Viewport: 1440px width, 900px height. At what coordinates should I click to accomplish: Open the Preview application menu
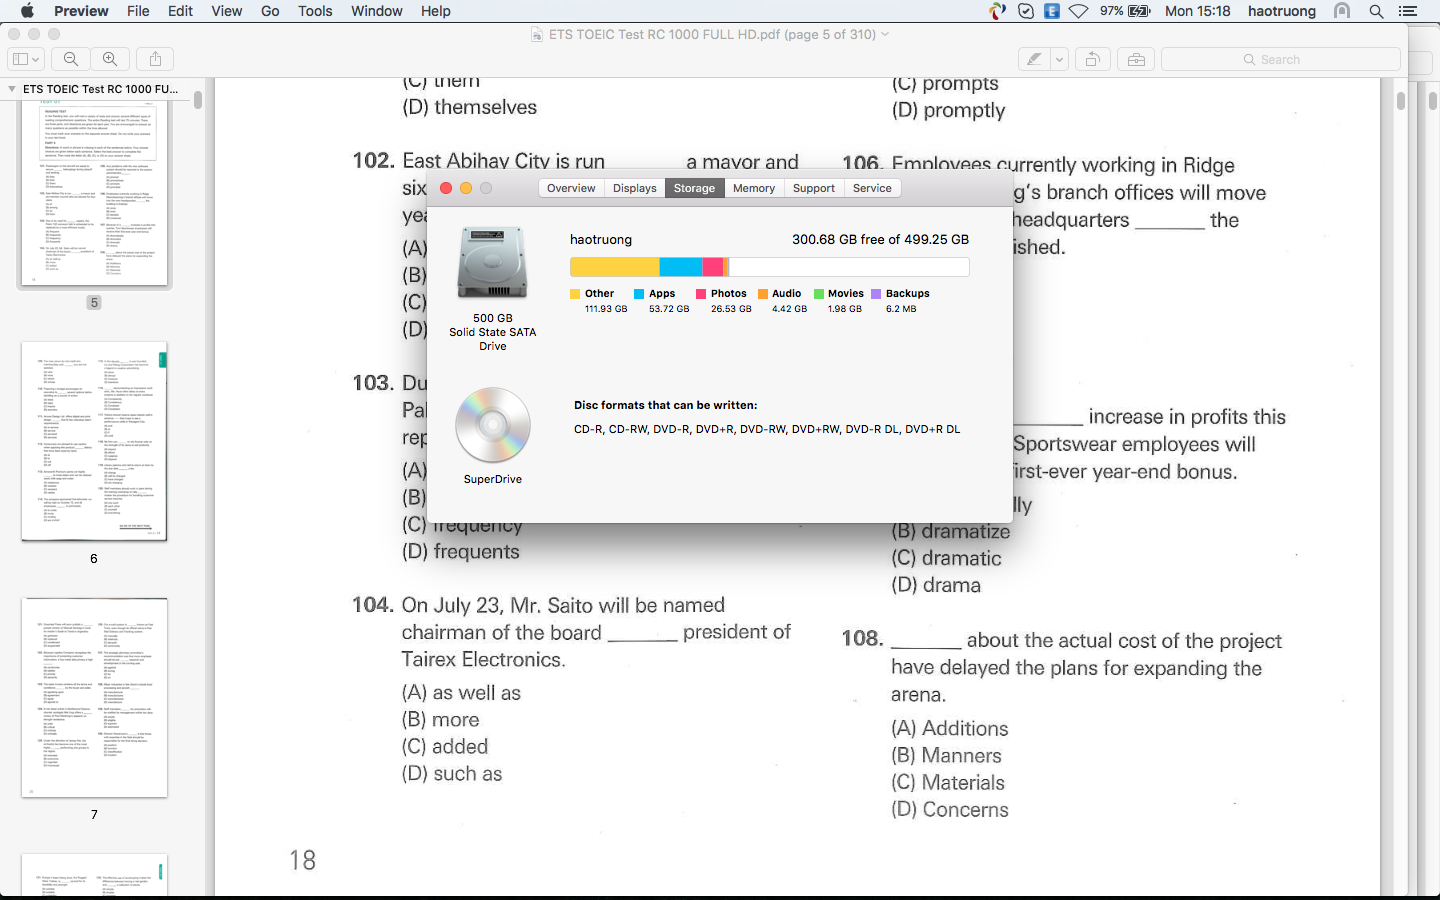pyautogui.click(x=81, y=11)
